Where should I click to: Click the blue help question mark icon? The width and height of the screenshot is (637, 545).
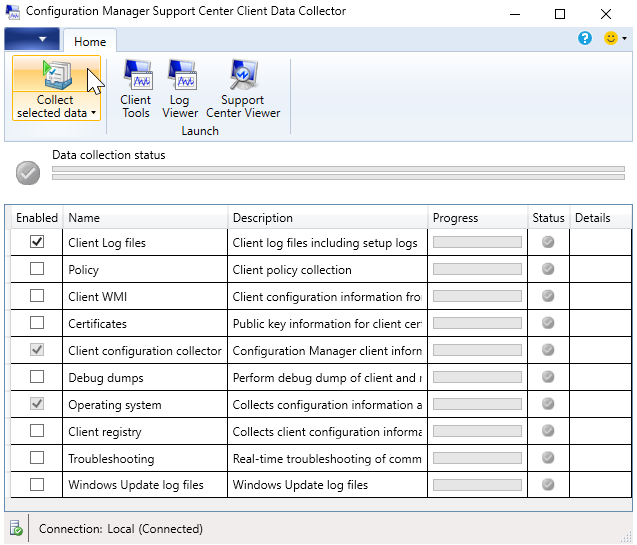pyautogui.click(x=585, y=39)
